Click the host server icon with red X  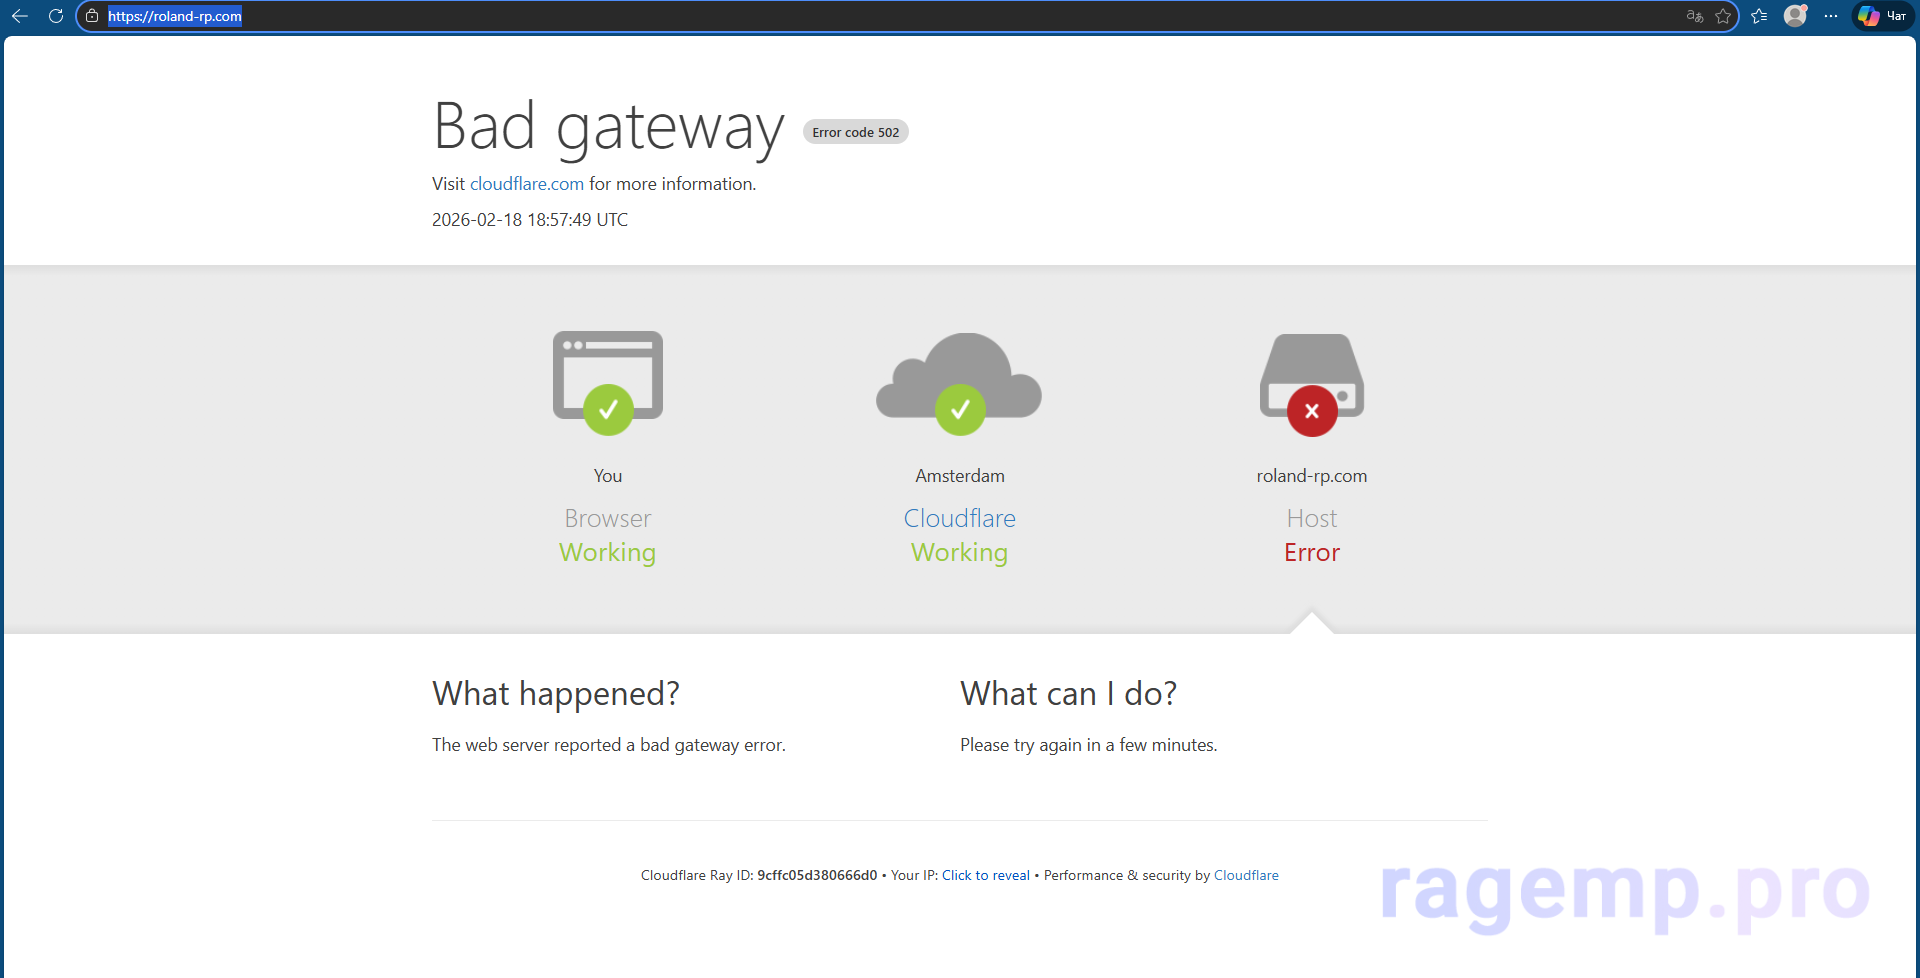pos(1312,384)
